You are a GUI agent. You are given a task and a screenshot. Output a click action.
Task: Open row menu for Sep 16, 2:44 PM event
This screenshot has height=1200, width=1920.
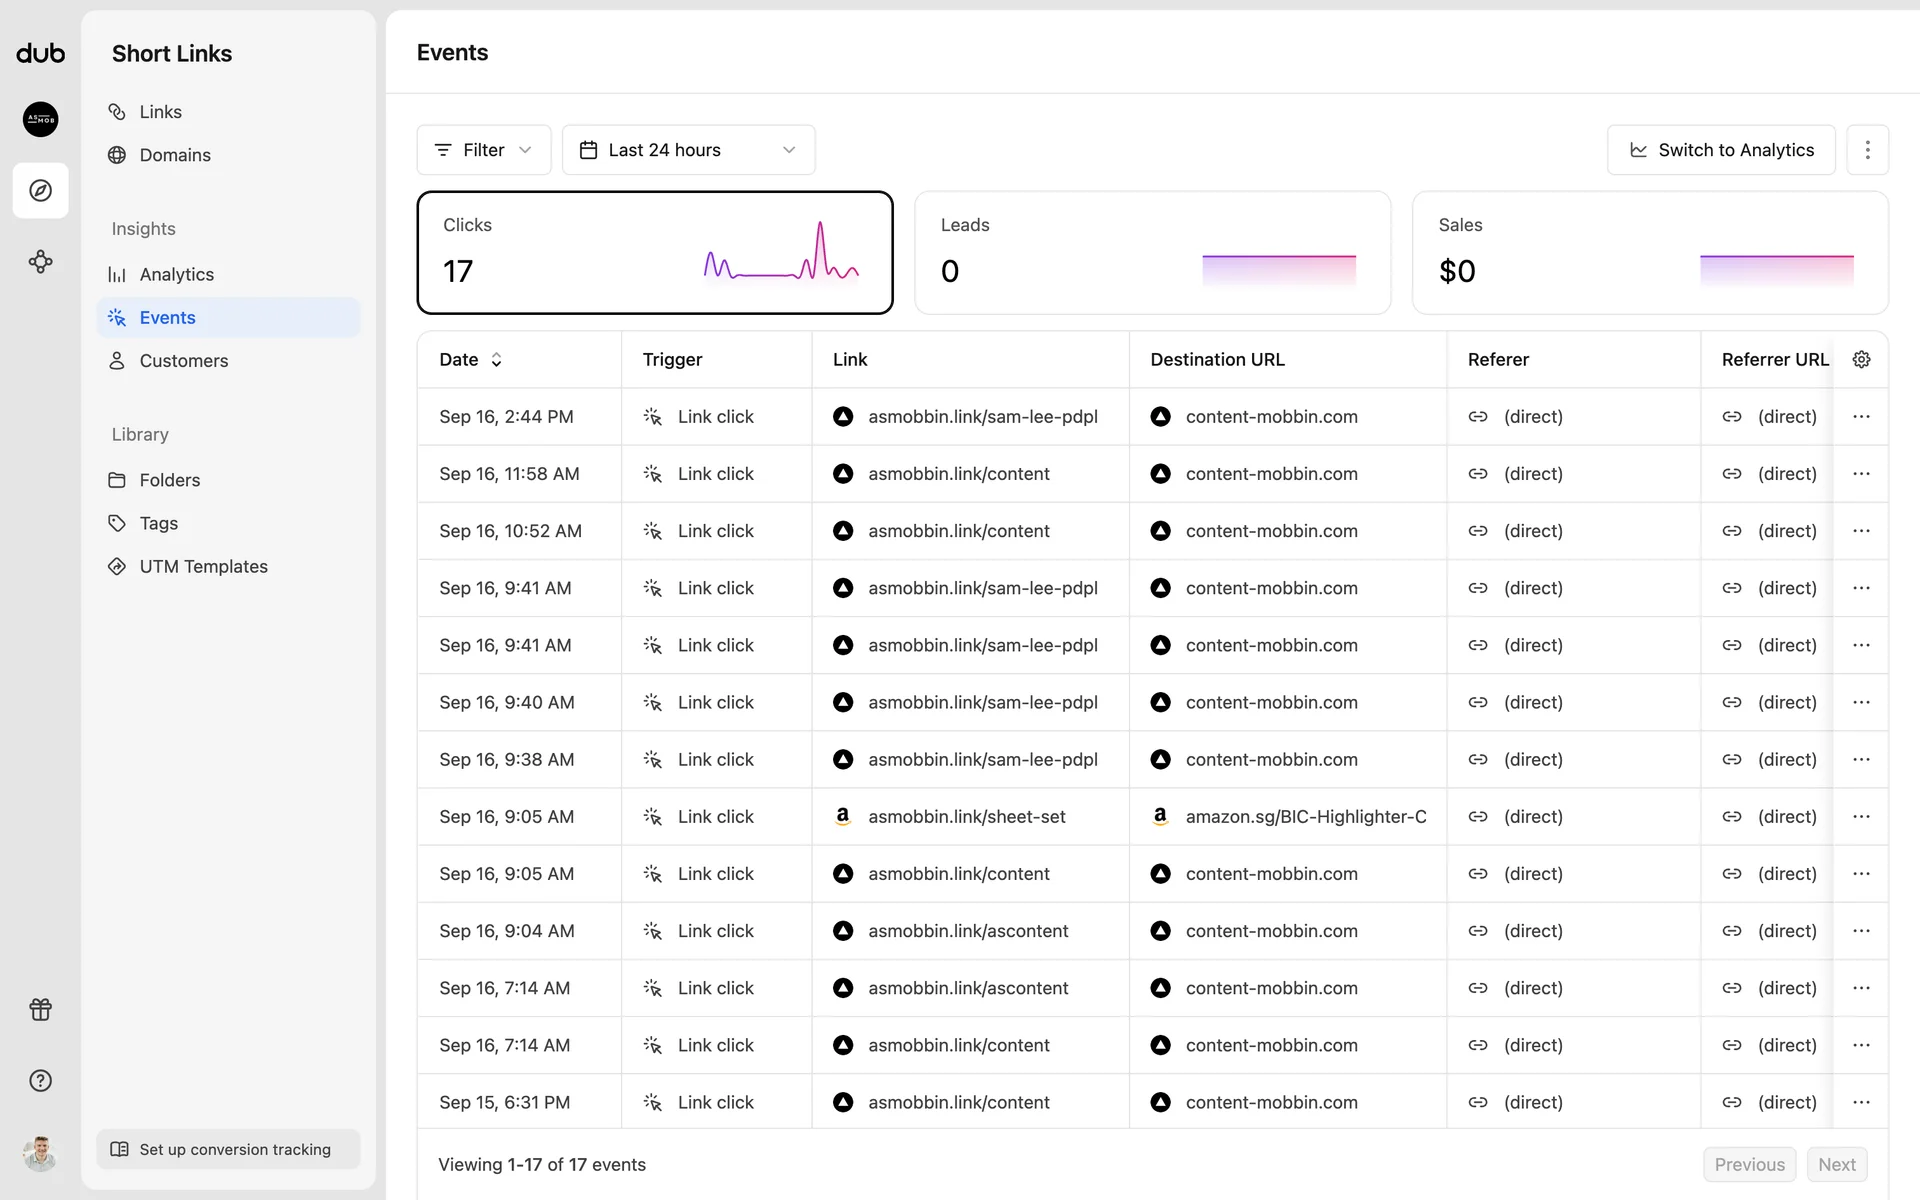click(x=1861, y=416)
